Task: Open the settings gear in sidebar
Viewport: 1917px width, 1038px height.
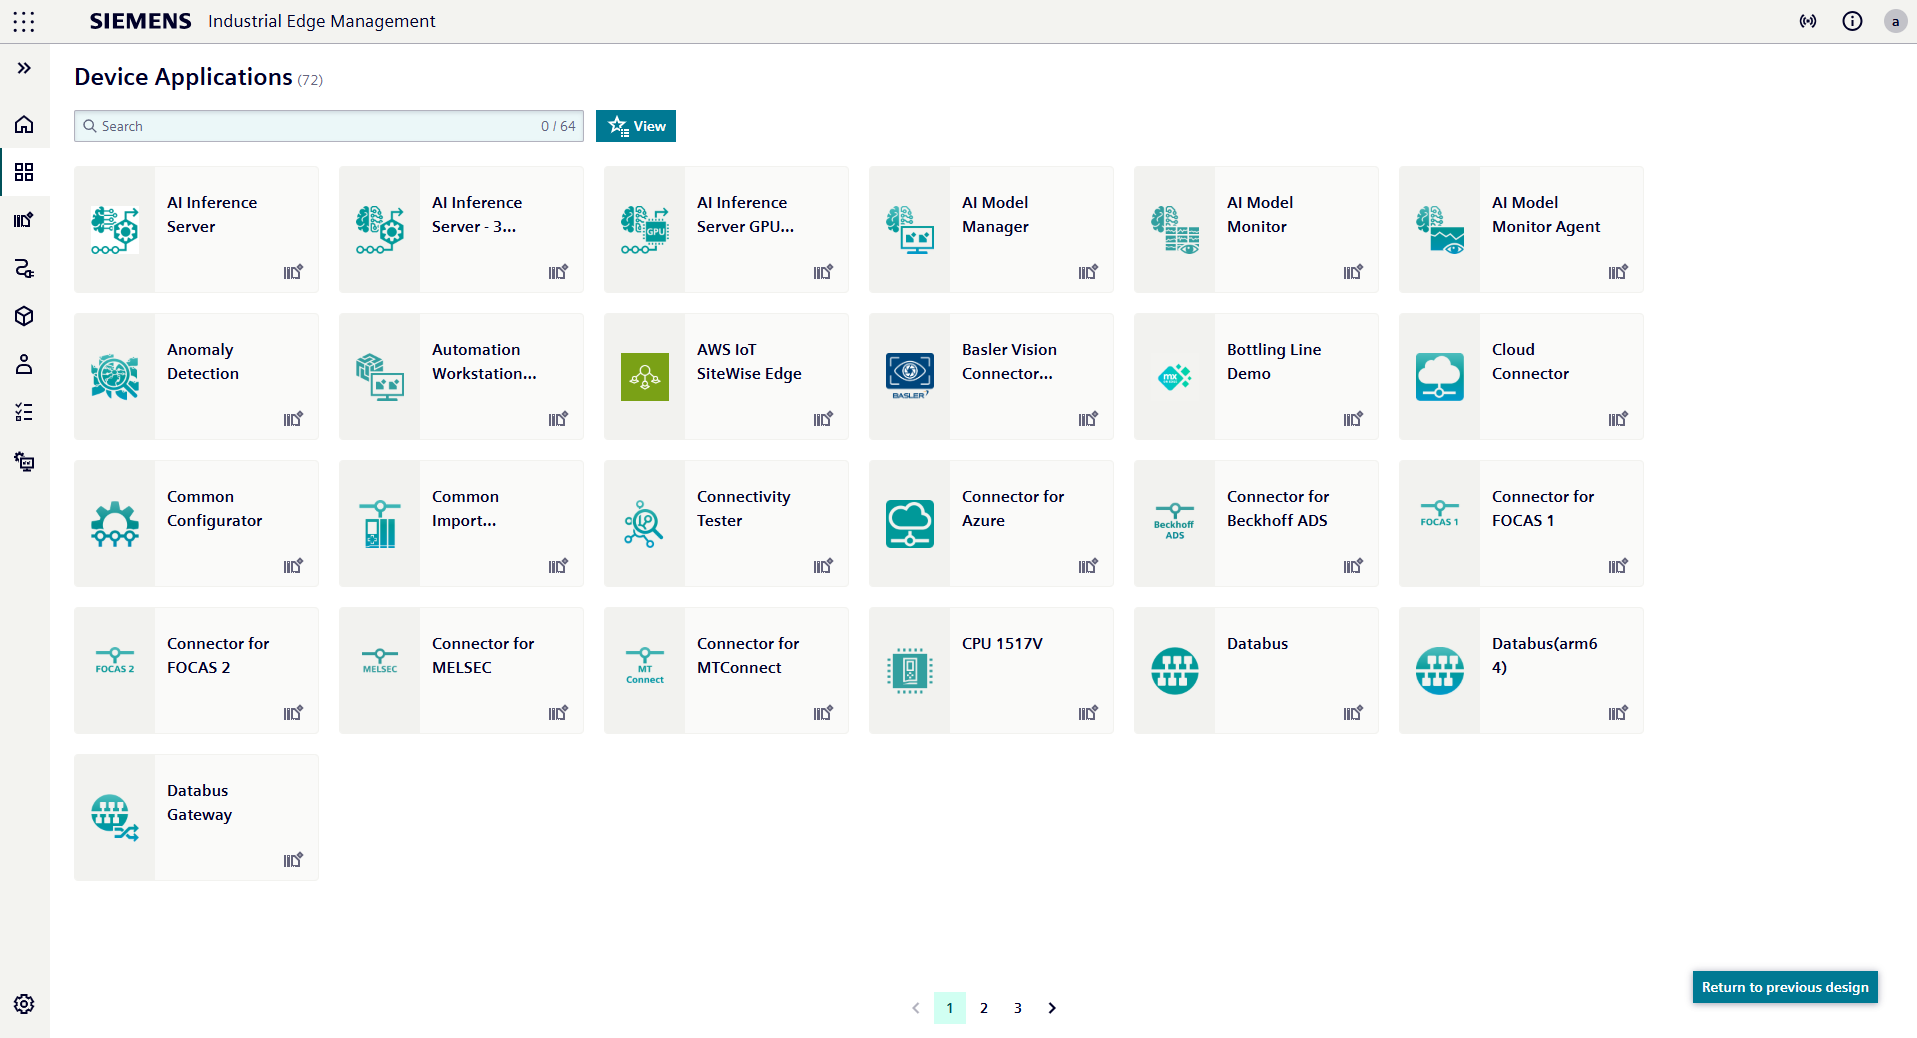Action: pos(24,1004)
